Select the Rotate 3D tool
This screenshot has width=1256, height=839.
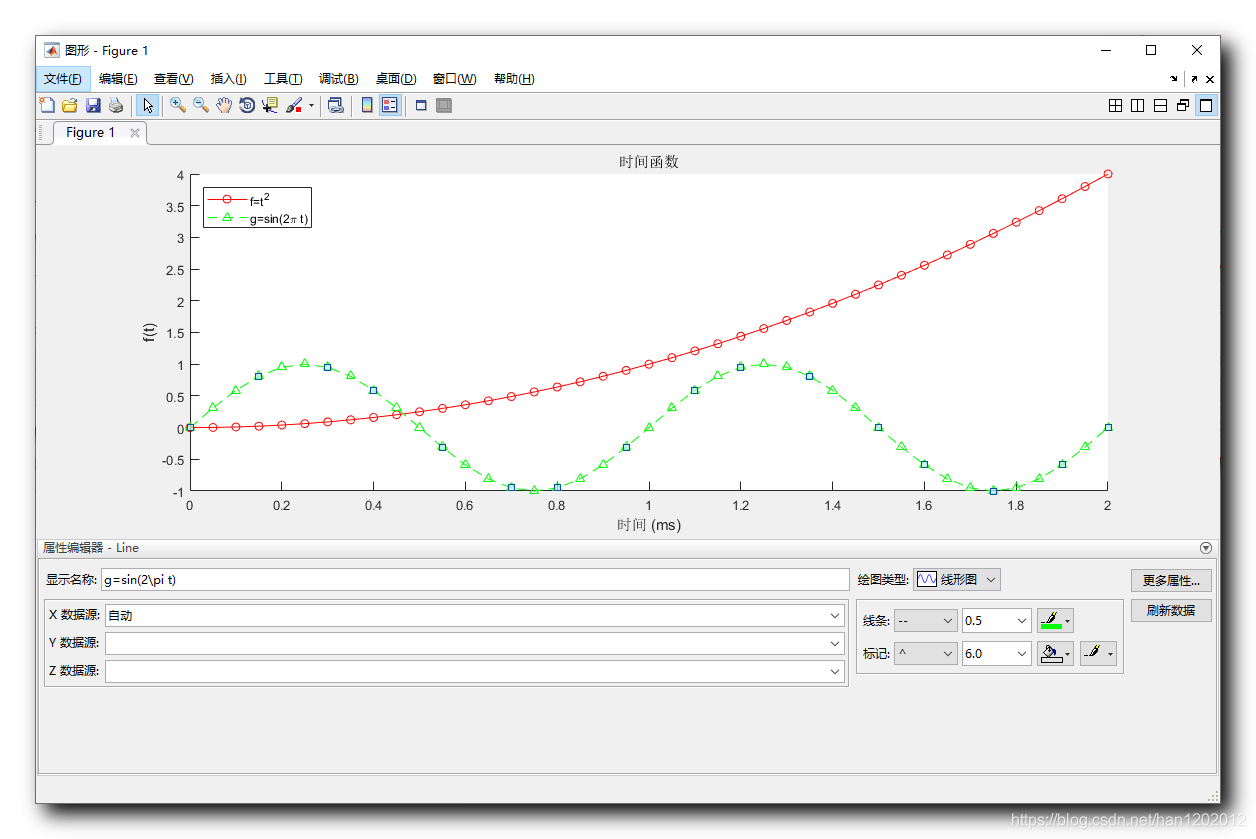[247, 105]
